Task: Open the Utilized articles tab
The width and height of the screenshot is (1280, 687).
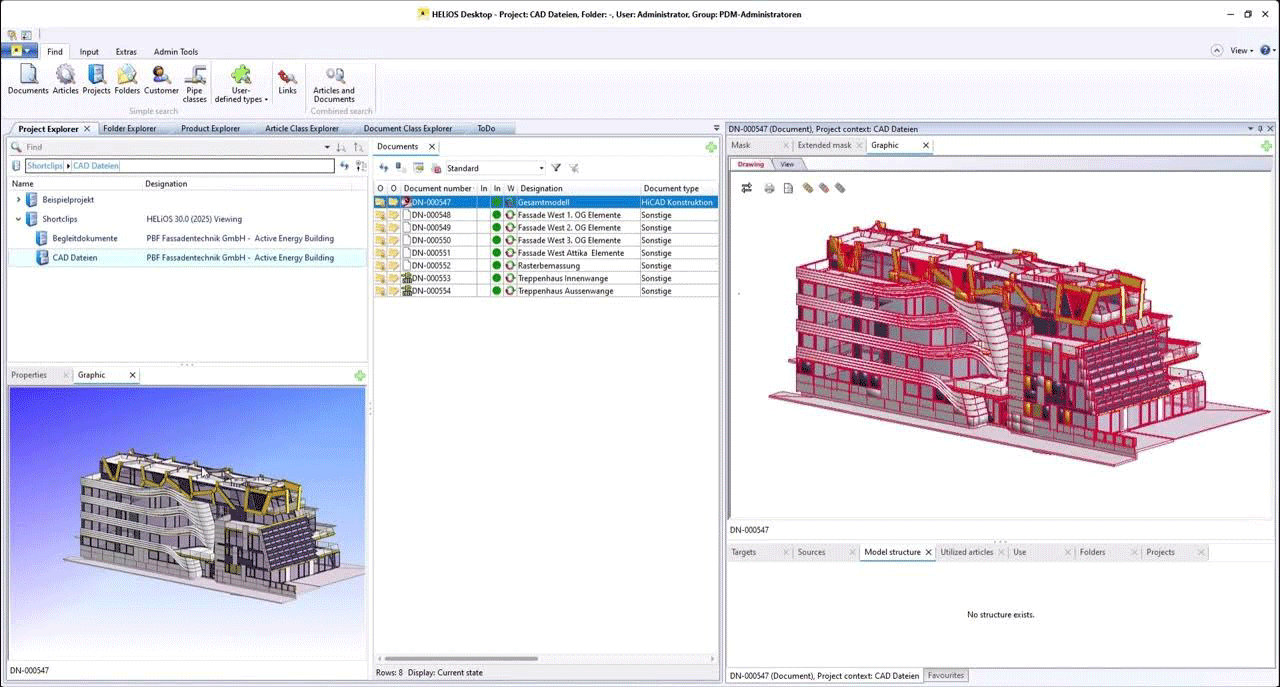Action: (x=966, y=552)
